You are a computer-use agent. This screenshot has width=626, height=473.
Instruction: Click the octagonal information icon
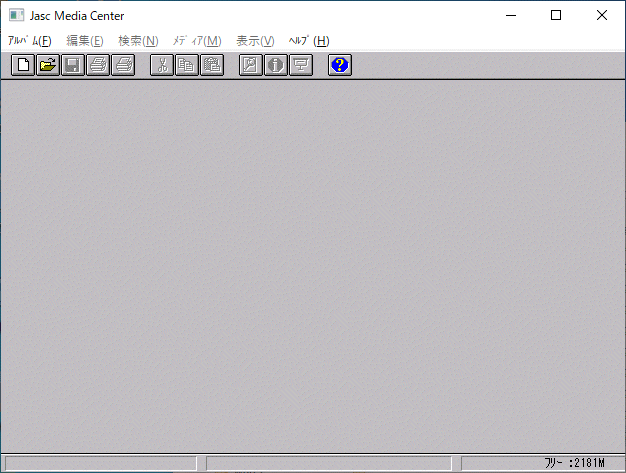pyautogui.click(x=275, y=65)
